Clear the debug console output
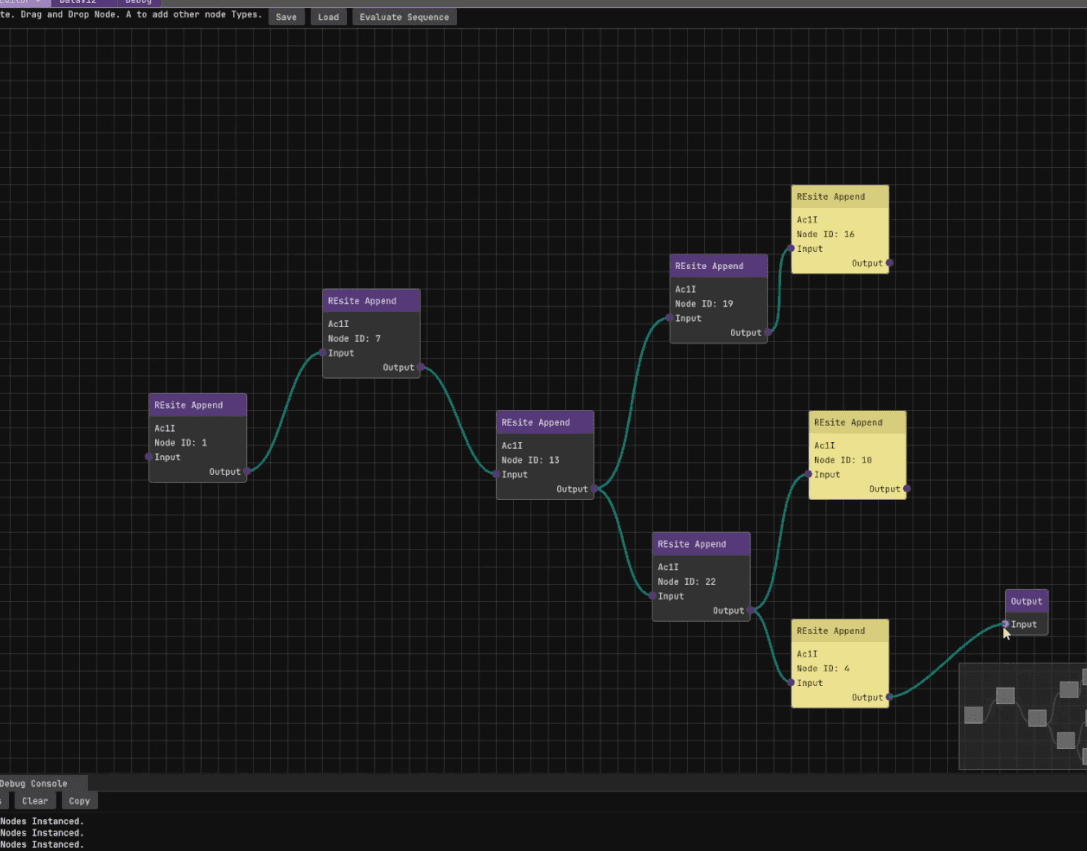The height and width of the screenshot is (851, 1087). coord(35,801)
